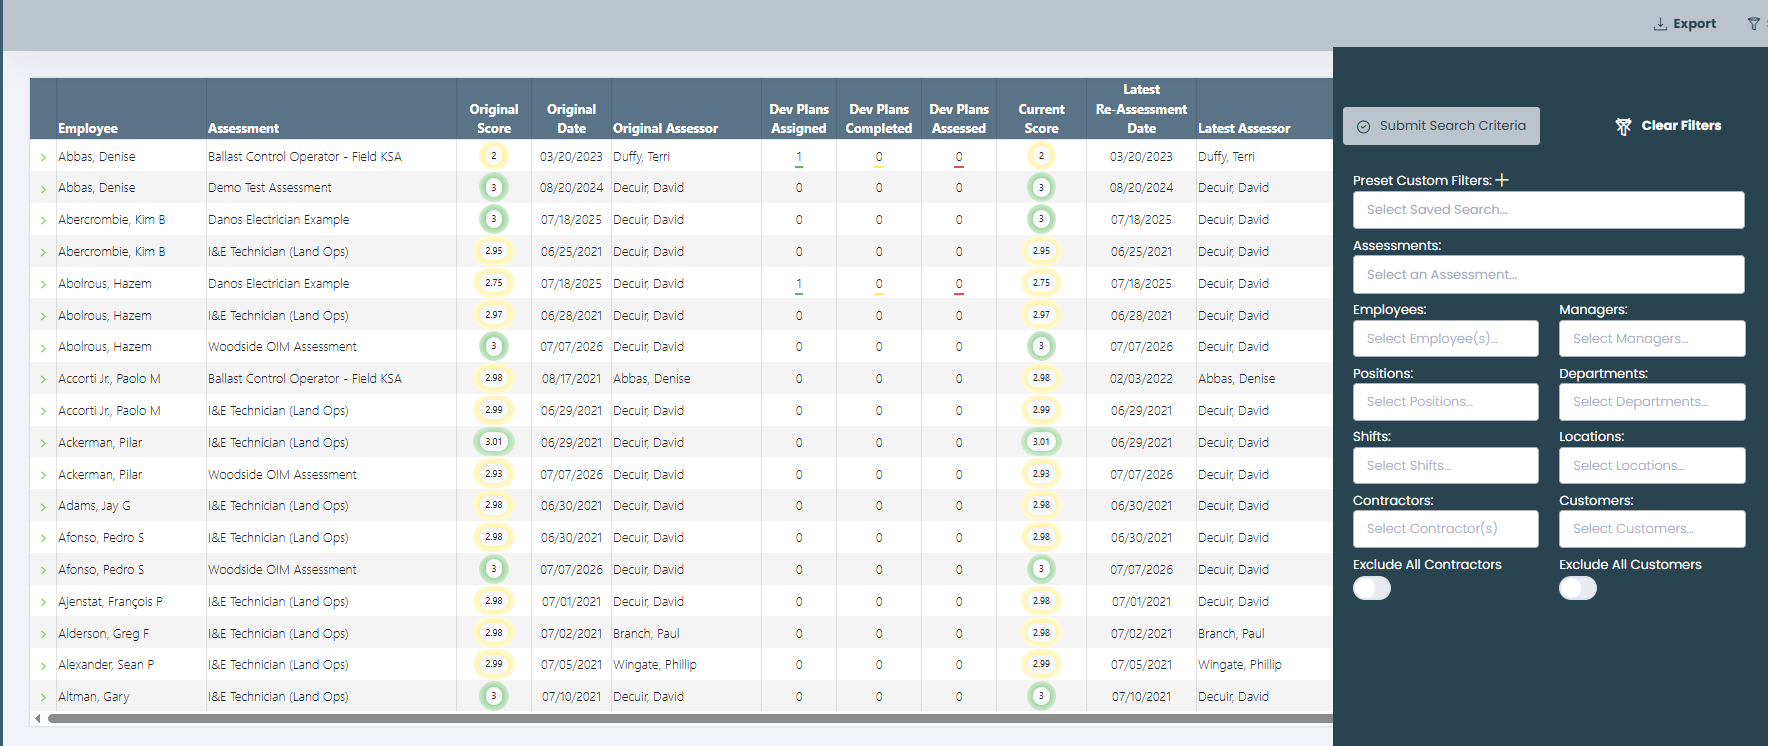The width and height of the screenshot is (1768, 746).
Task: Click the original date 08/20/2024
Action: pos(571,188)
